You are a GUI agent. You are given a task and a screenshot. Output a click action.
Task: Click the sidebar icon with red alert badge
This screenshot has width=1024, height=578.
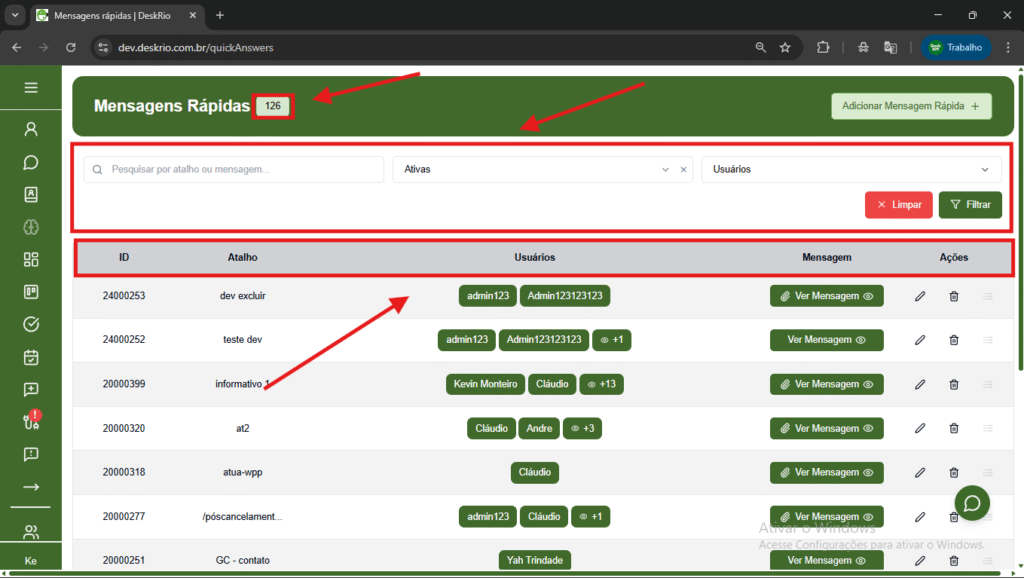click(31, 421)
